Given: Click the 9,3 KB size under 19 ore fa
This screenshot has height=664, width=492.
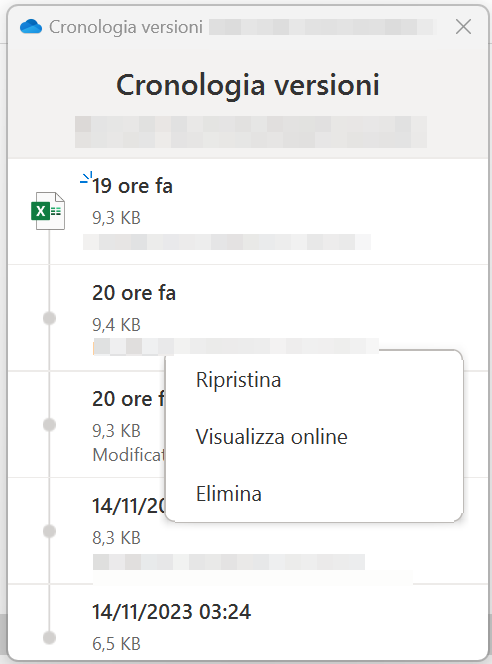Looking at the screenshot, I should [116, 218].
